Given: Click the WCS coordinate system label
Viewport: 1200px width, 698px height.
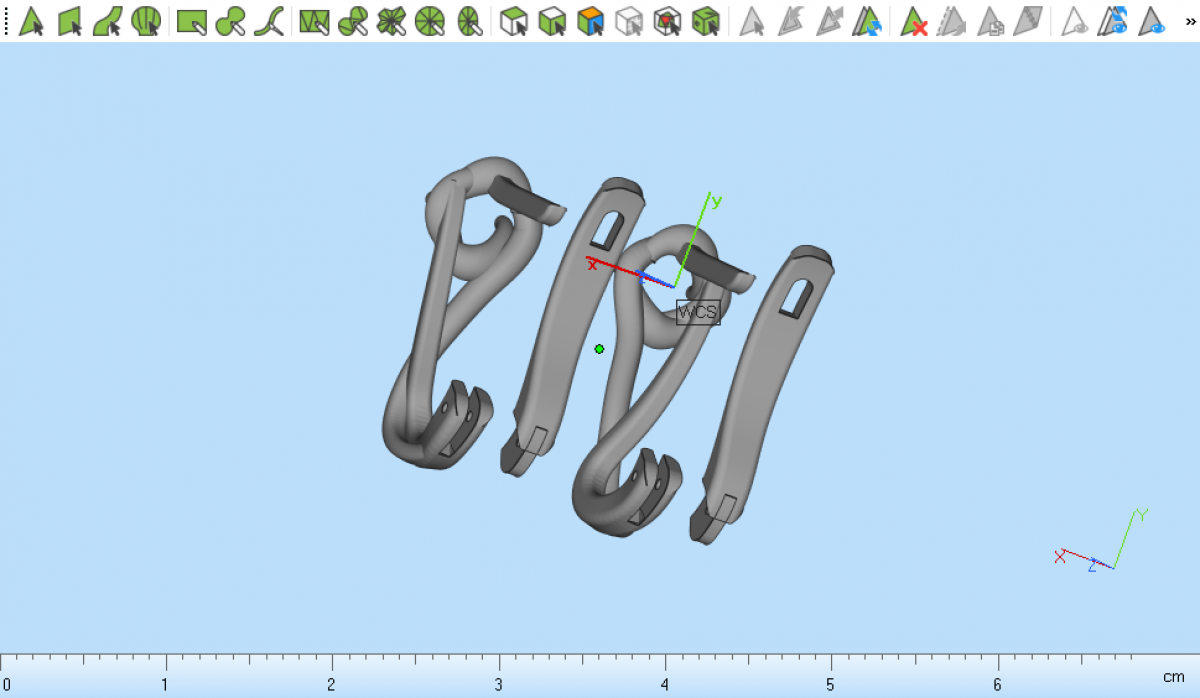Looking at the screenshot, I should (x=697, y=312).
